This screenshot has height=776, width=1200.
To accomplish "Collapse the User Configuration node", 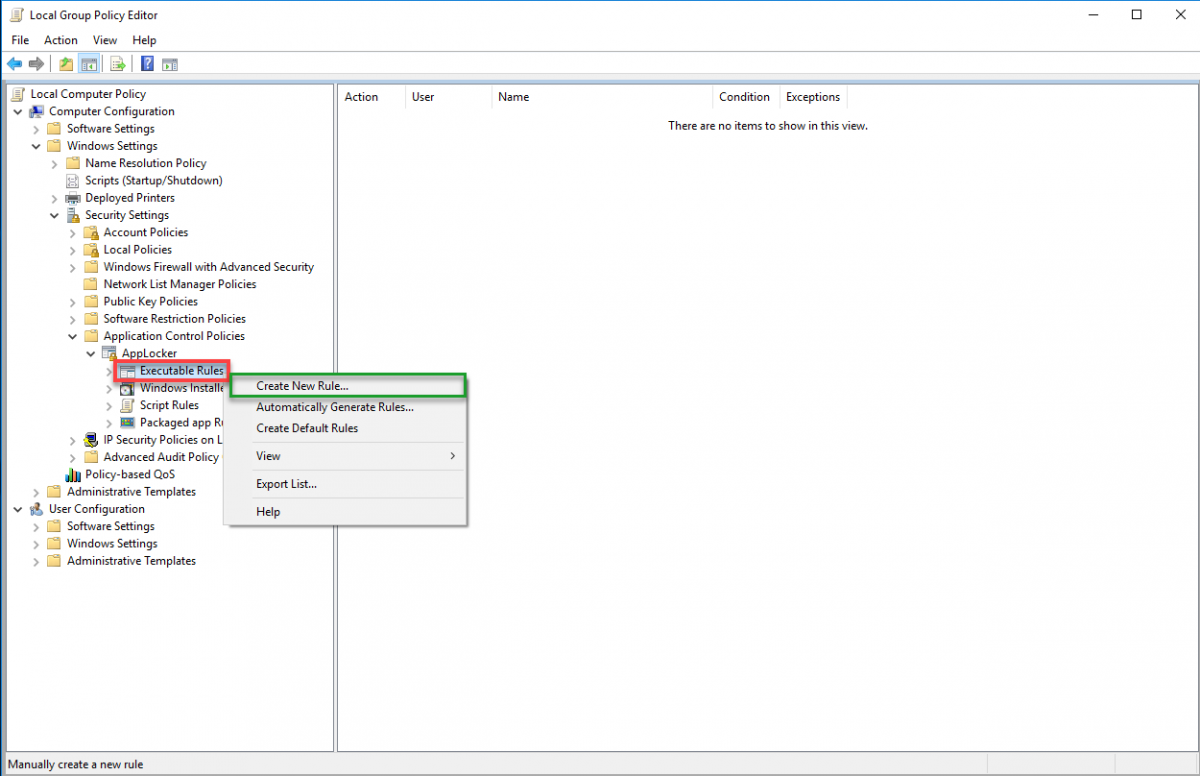I will pos(18,509).
